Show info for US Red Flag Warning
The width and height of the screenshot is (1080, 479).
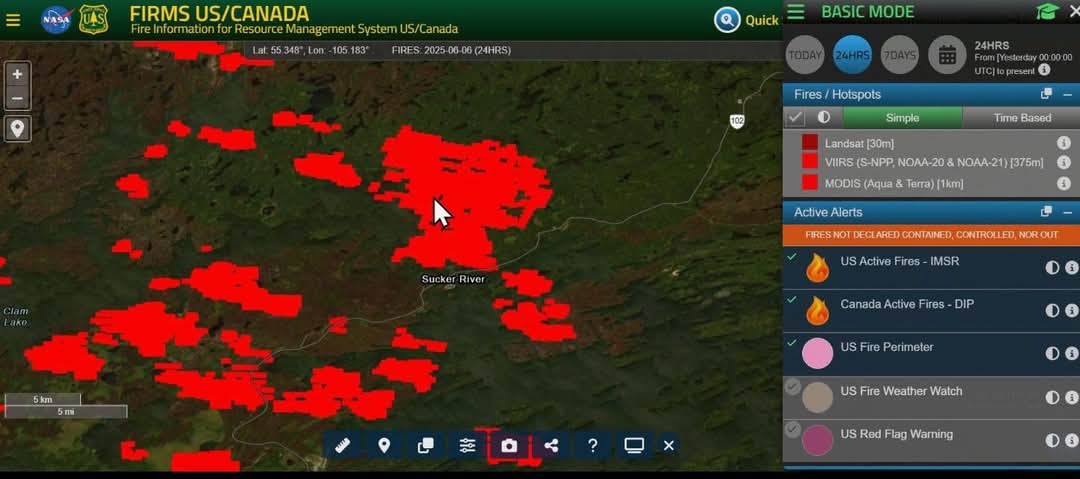click(x=1071, y=440)
